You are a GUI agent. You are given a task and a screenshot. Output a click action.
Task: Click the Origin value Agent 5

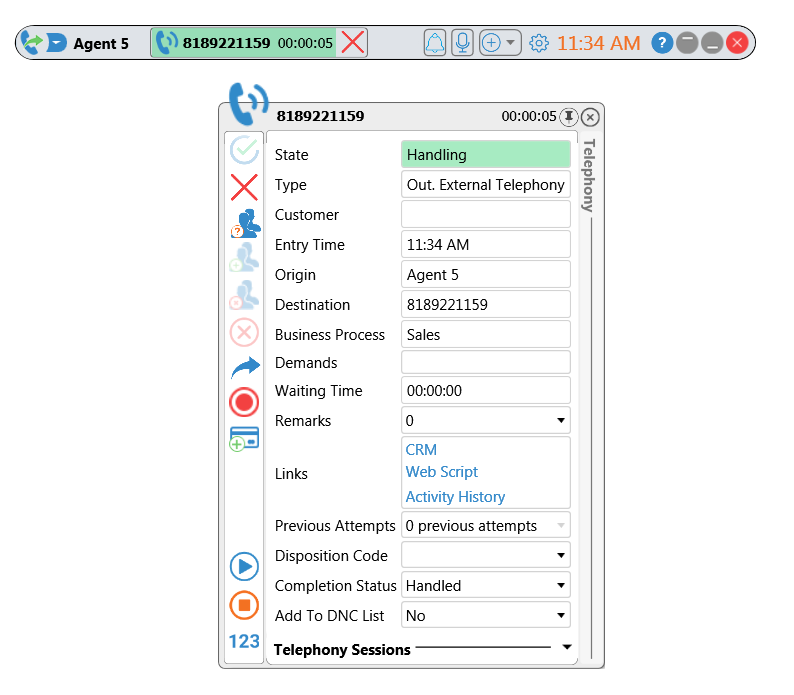(486, 274)
